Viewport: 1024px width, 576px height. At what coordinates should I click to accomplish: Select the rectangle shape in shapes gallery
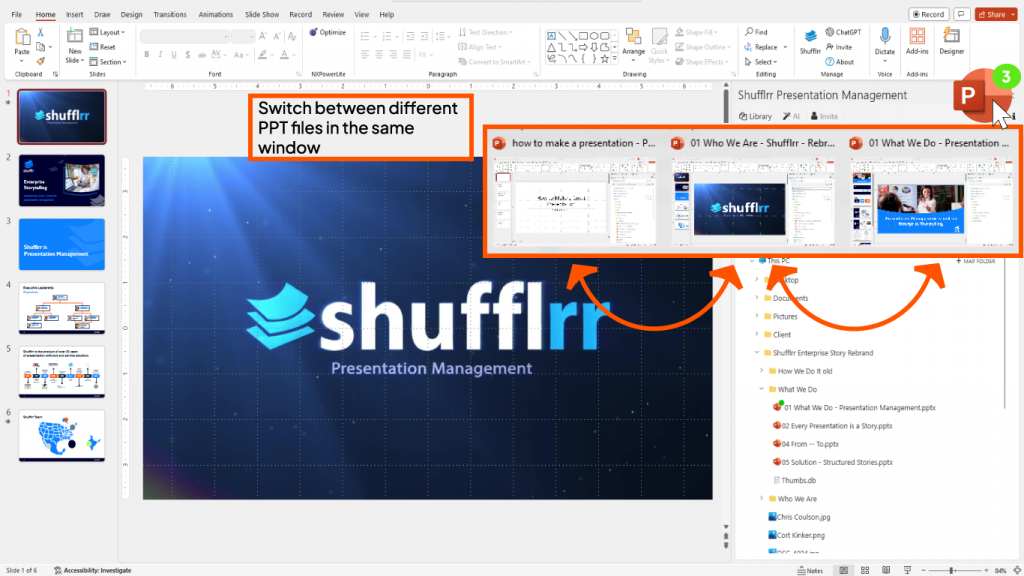pos(583,36)
